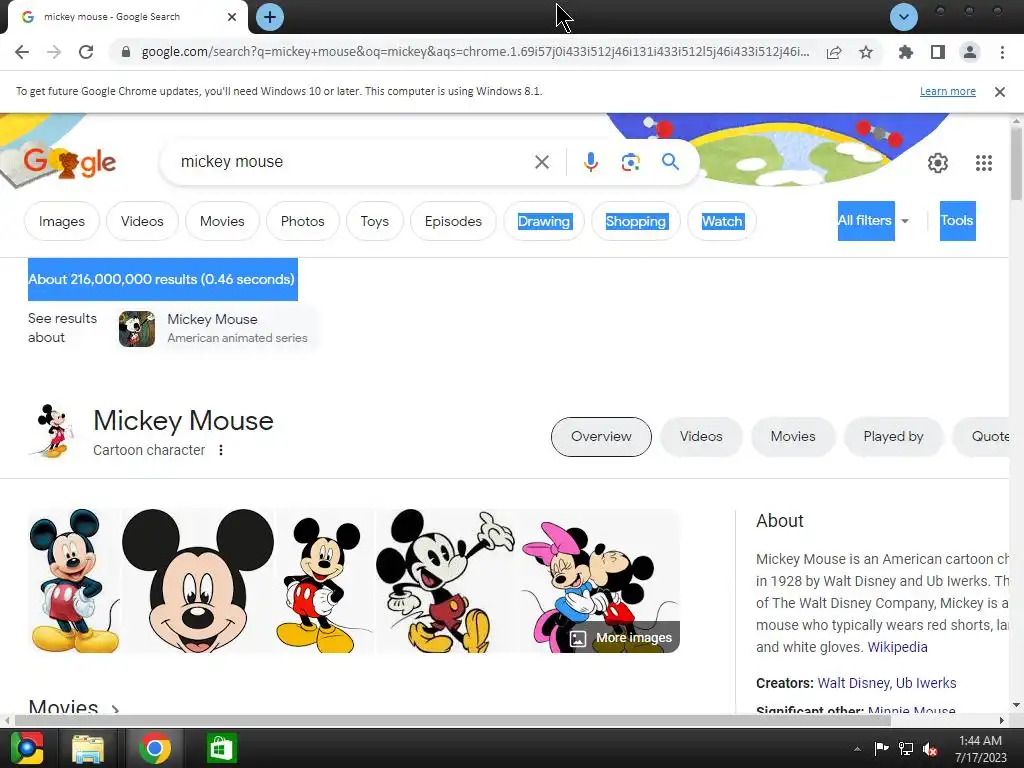
Task: Expand the Movies section chevron
Action: (116, 708)
